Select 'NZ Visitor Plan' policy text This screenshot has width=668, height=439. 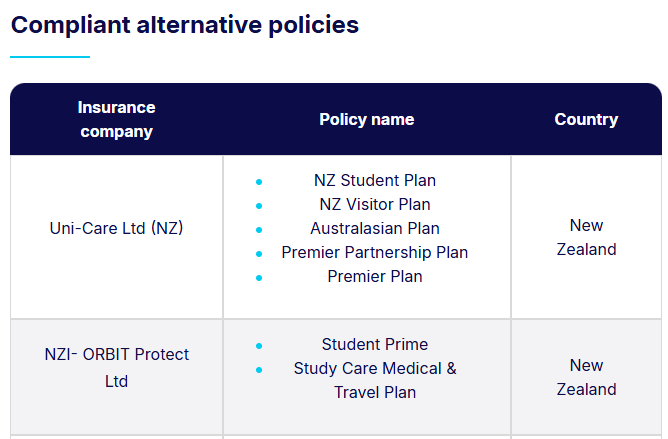pos(375,205)
